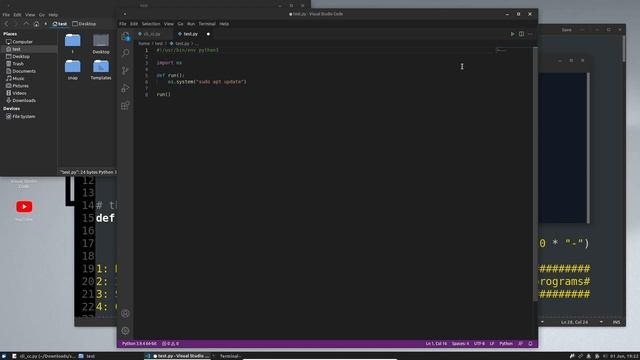
Task: Click the VS Code editor vertical scrollbar
Action: tap(535, 174)
